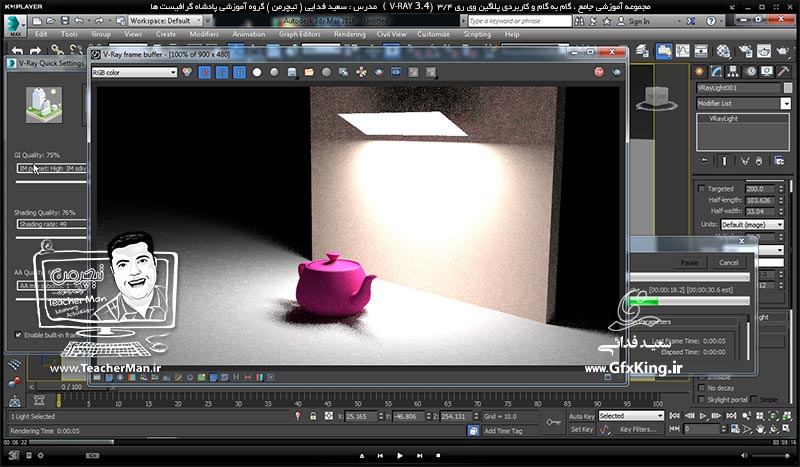Image resolution: width=800 pixels, height=467 pixels.
Task: Click the pin stack icon under modifier stack
Action: (704, 161)
